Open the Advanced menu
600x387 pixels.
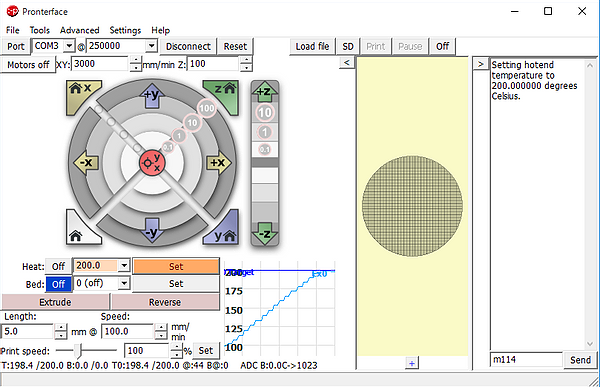point(80,30)
